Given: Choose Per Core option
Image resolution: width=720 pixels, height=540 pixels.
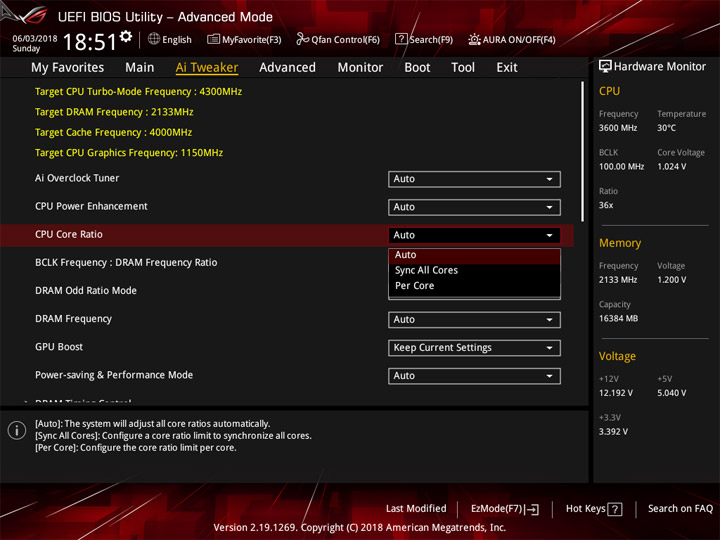Looking at the screenshot, I should click(474, 286).
